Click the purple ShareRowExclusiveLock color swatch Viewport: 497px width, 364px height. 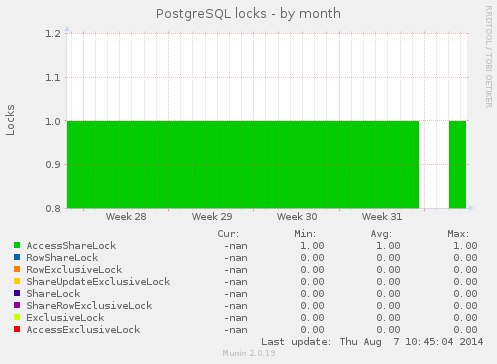tap(17, 305)
